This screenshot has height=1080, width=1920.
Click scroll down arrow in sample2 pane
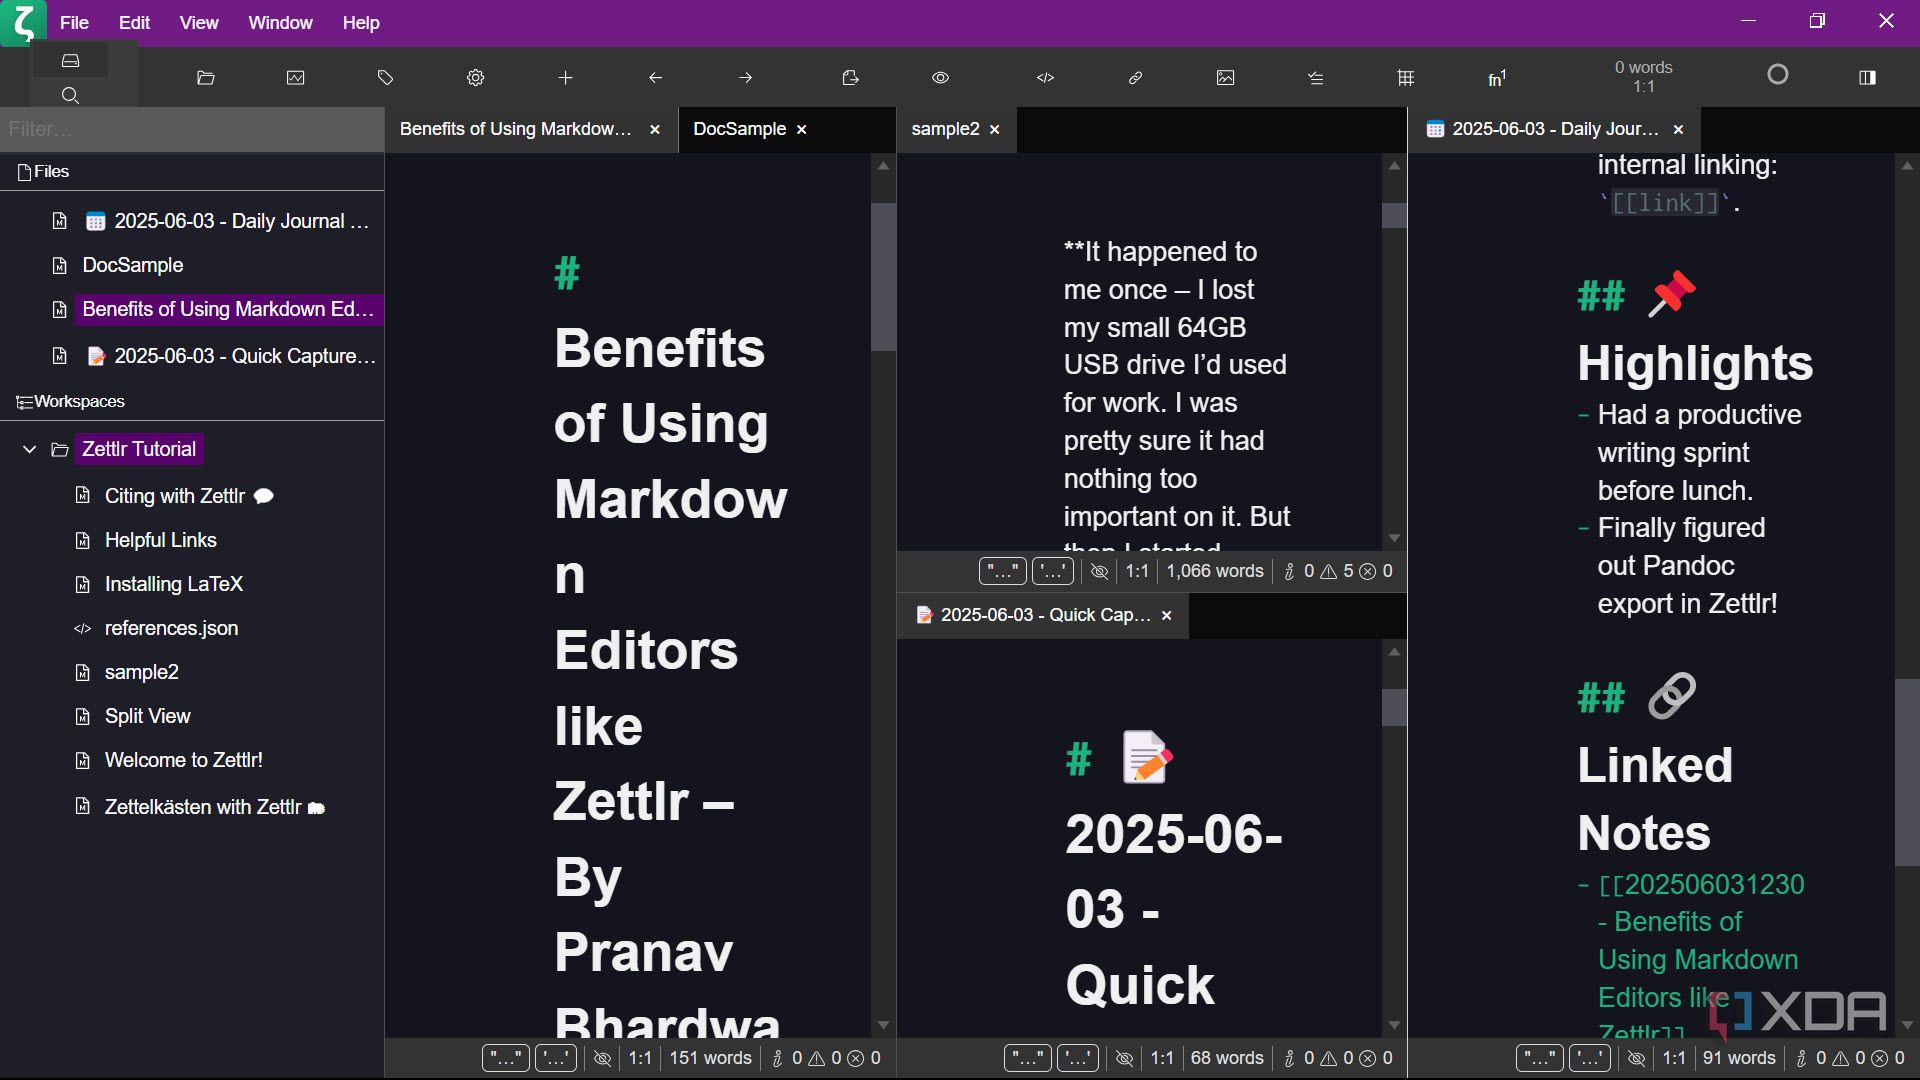coord(1394,538)
